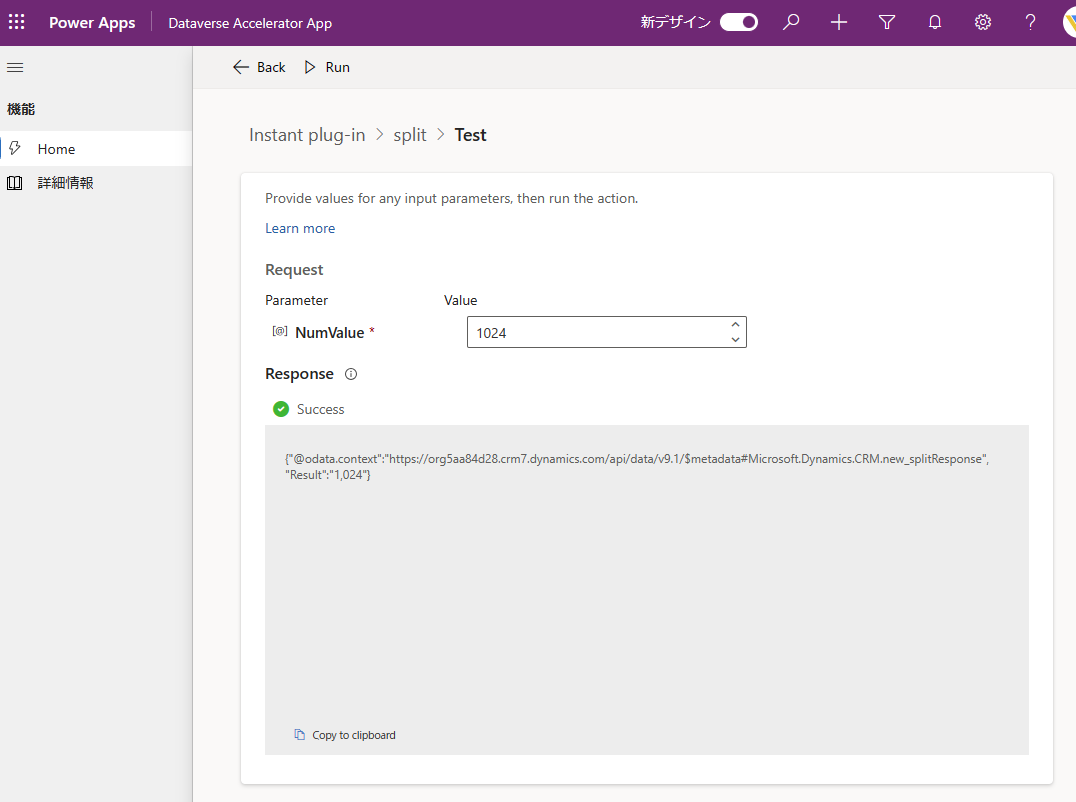Go to Instant plug-in breadcrumb
The height and width of the screenshot is (802, 1076).
[307, 135]
